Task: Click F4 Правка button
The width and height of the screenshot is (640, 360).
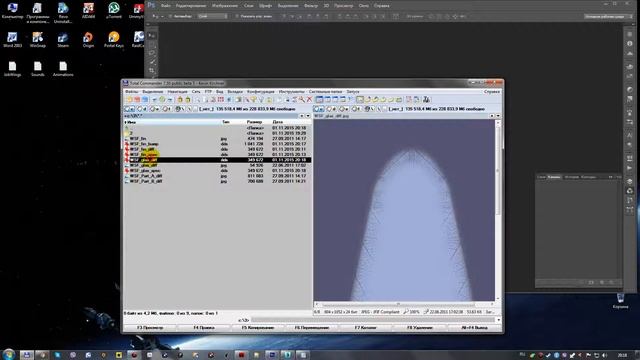Action: tap(204, 328)
